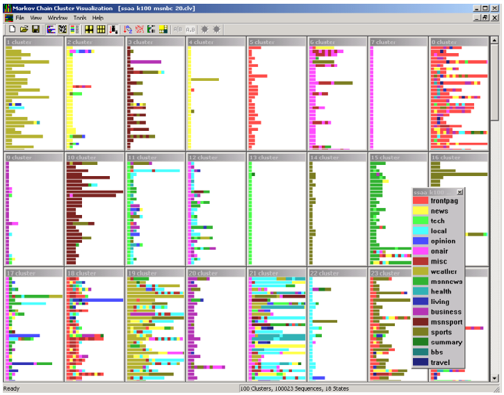This screenshot has height=395, width=504.
Task: Click the scroll up arrow
Action: [x=494, y=40]
